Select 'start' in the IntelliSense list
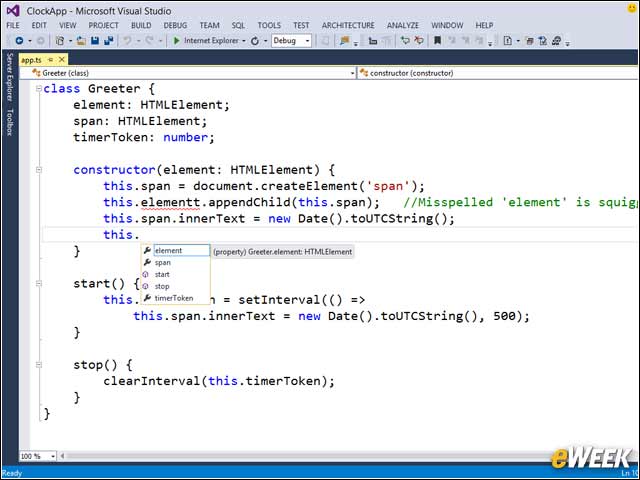This screenshot has width=640, height=480. [176, 274]
